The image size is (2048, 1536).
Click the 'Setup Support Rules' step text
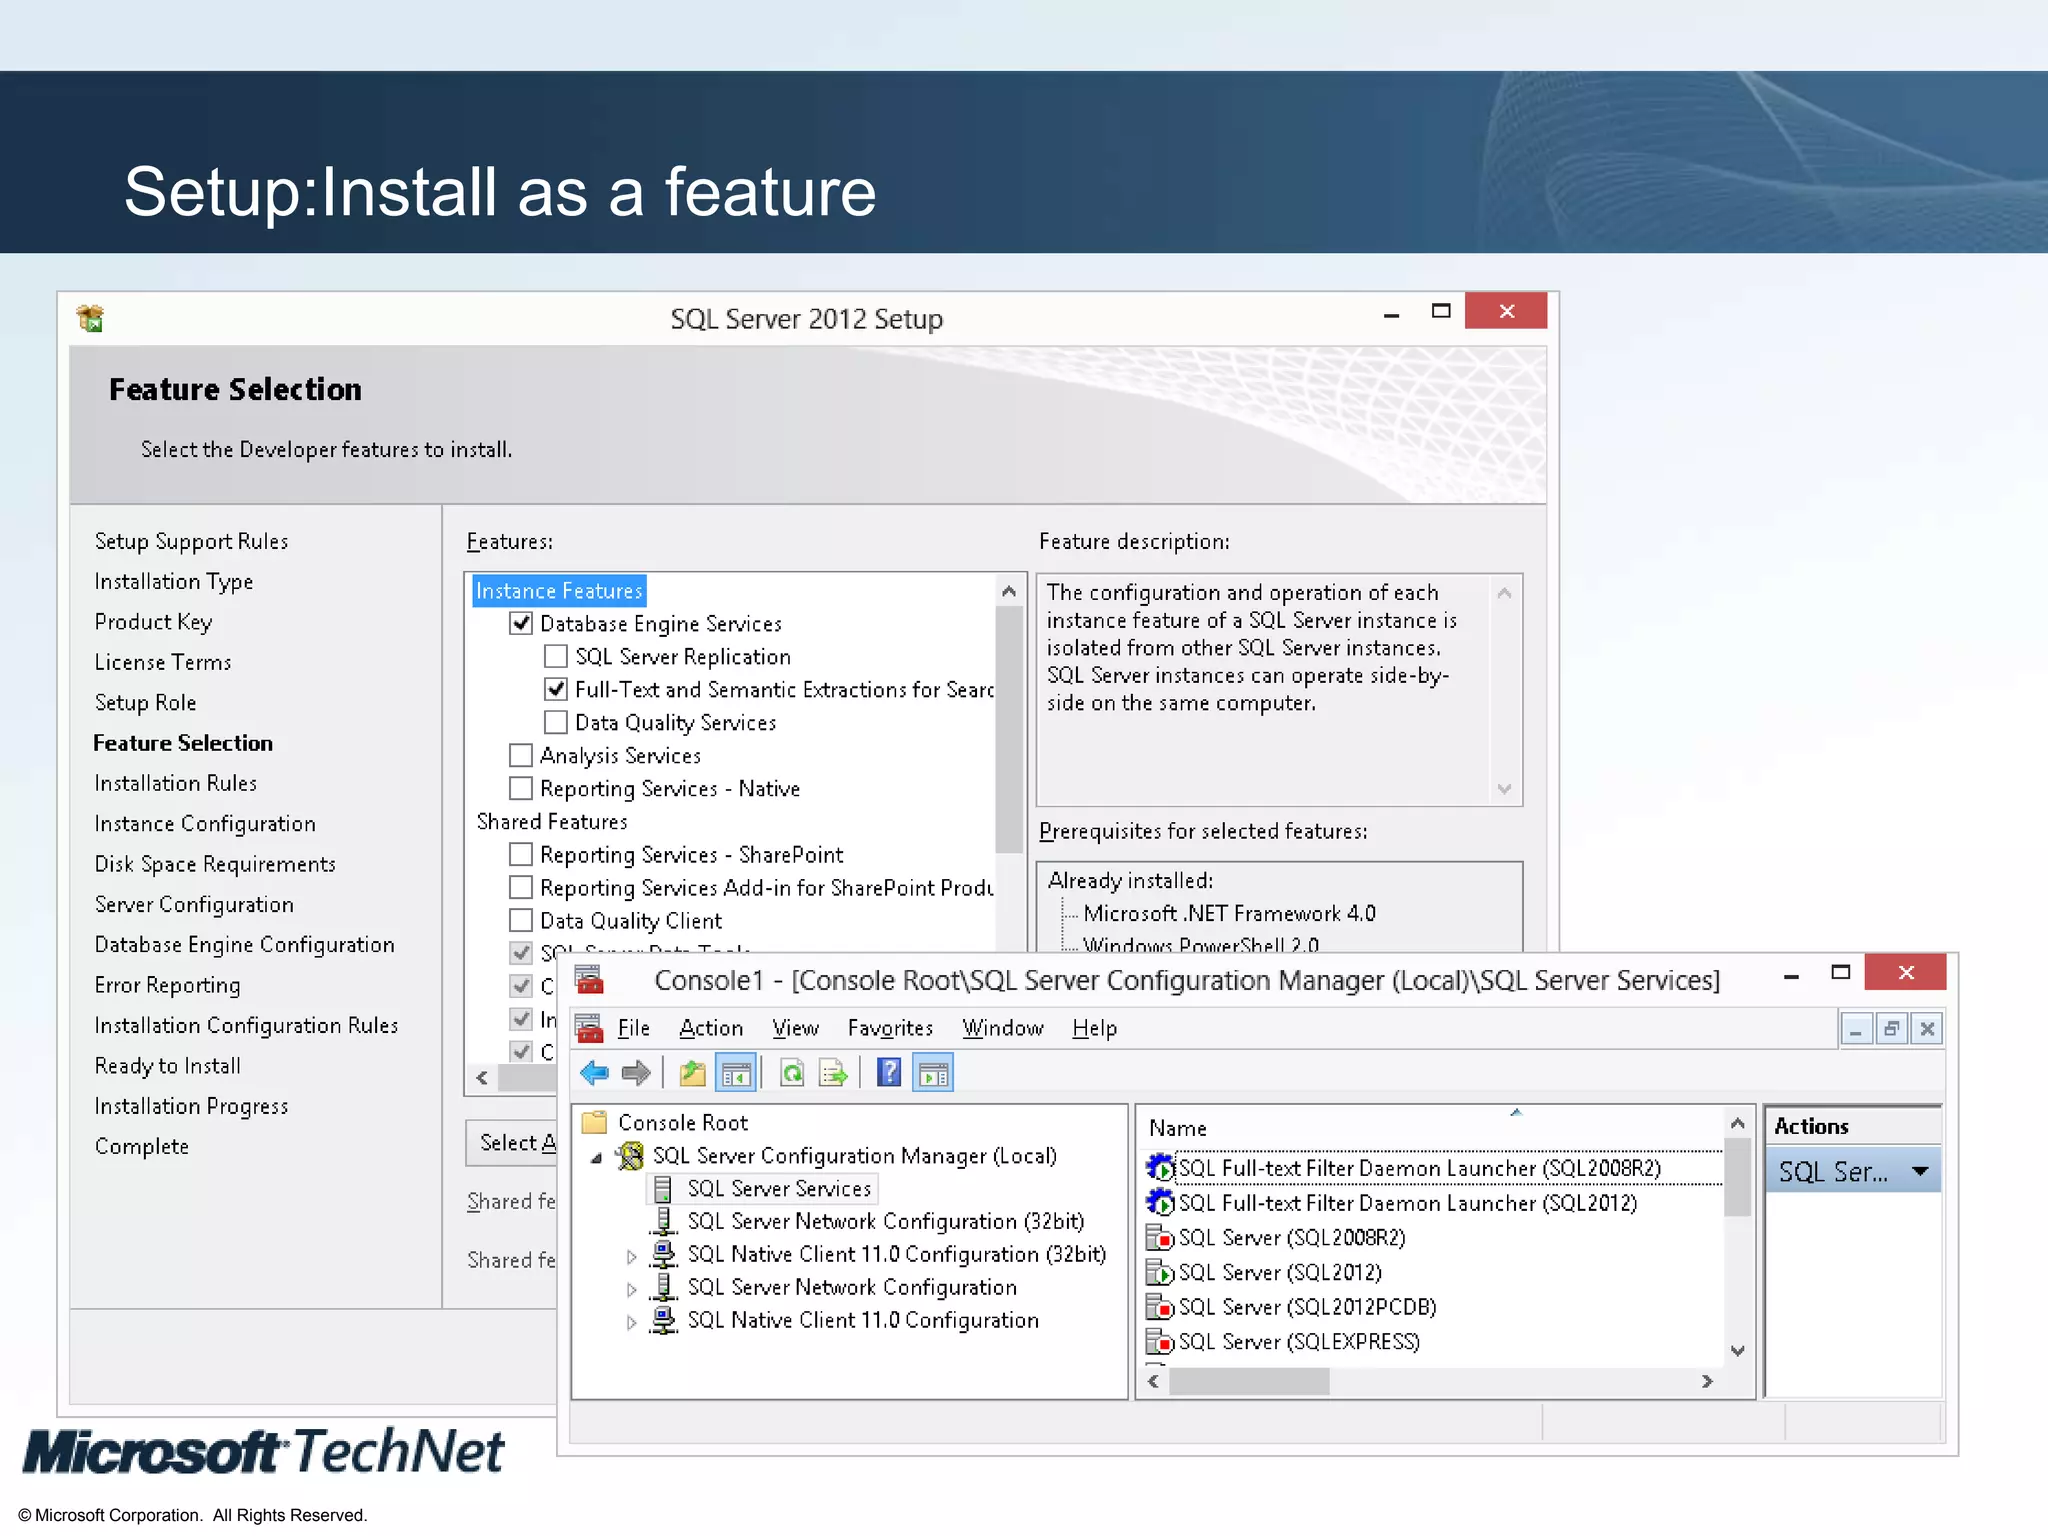[x=191, y=541]
